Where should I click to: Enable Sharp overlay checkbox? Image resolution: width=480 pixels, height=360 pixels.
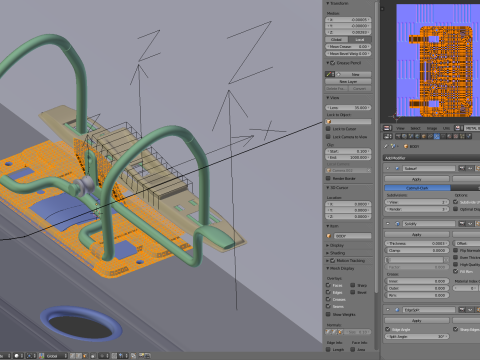point(353,285)
